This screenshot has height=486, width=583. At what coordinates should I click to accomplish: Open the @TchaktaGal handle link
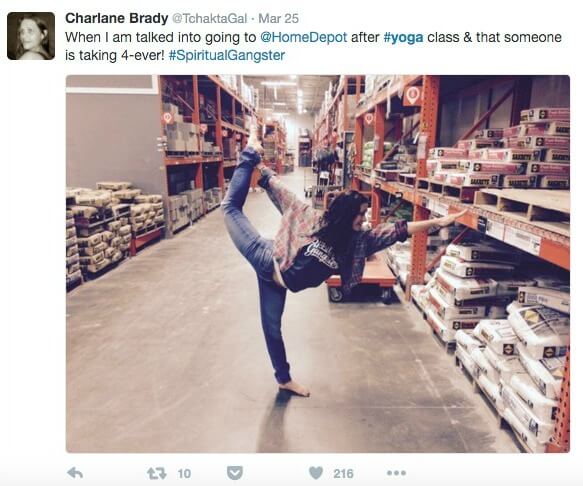click(209, 18)
